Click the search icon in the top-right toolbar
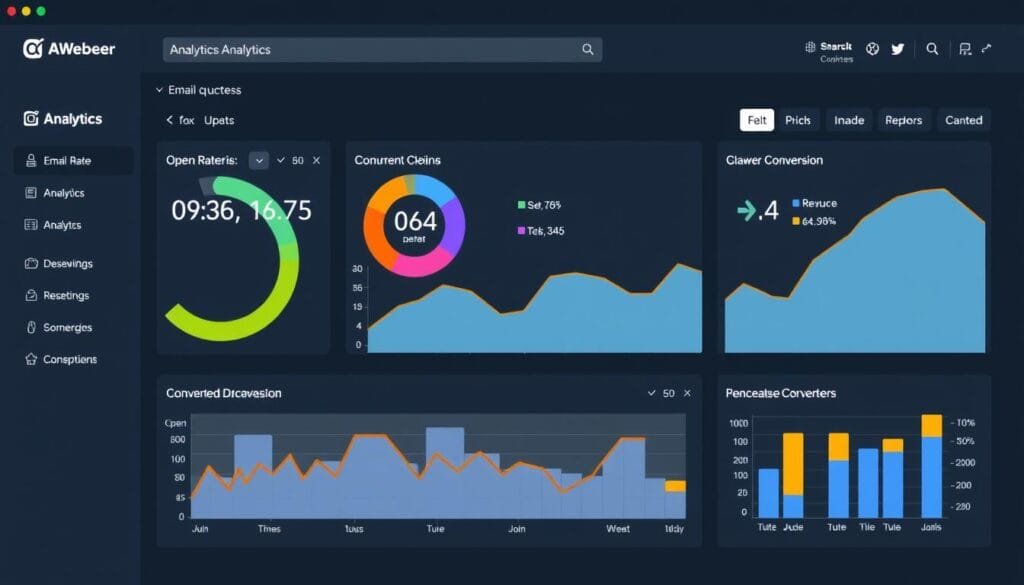Viewport: 1024px width, 585px height. tap(932, 48)
